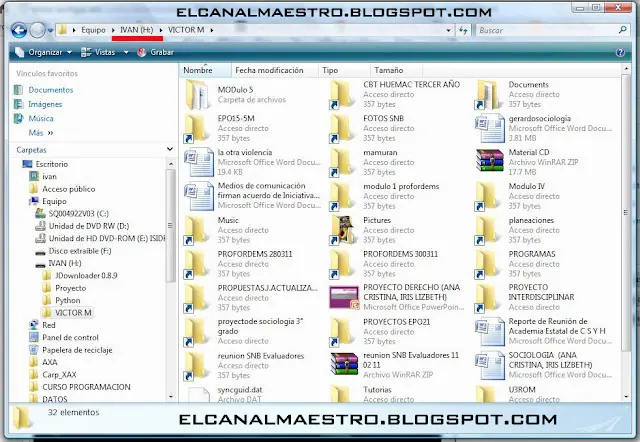Open Música favorite link
The width and height of the screenshot is (640, 442).
point(41,118)
